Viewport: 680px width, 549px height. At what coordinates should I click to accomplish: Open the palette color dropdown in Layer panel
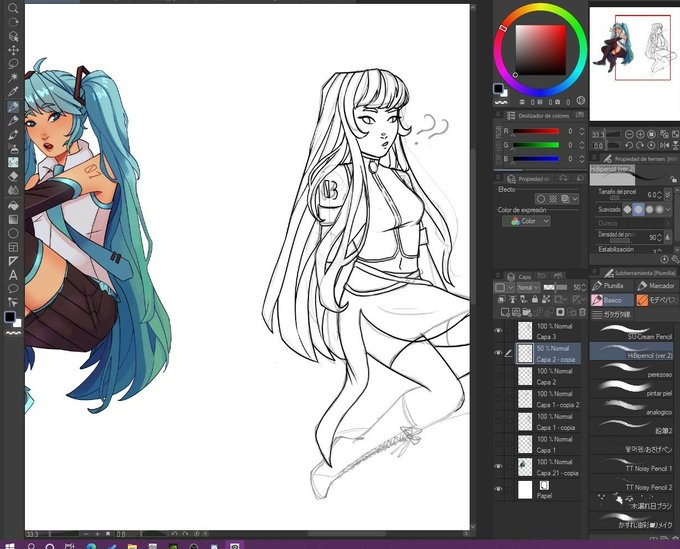tap(504, 288)
